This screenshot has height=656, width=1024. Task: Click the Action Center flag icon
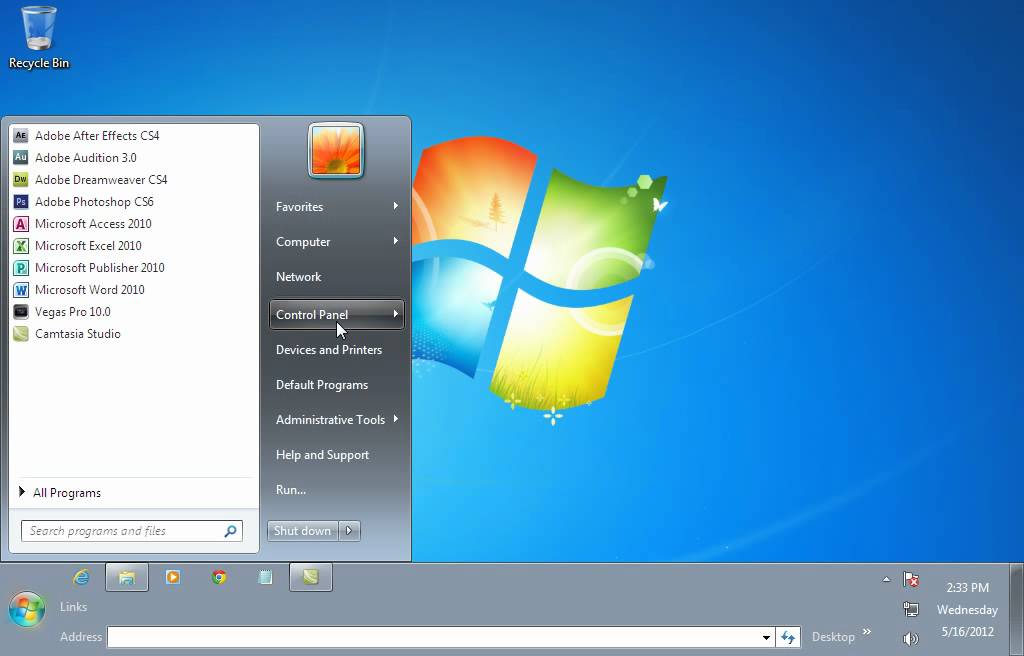point(910,579)
